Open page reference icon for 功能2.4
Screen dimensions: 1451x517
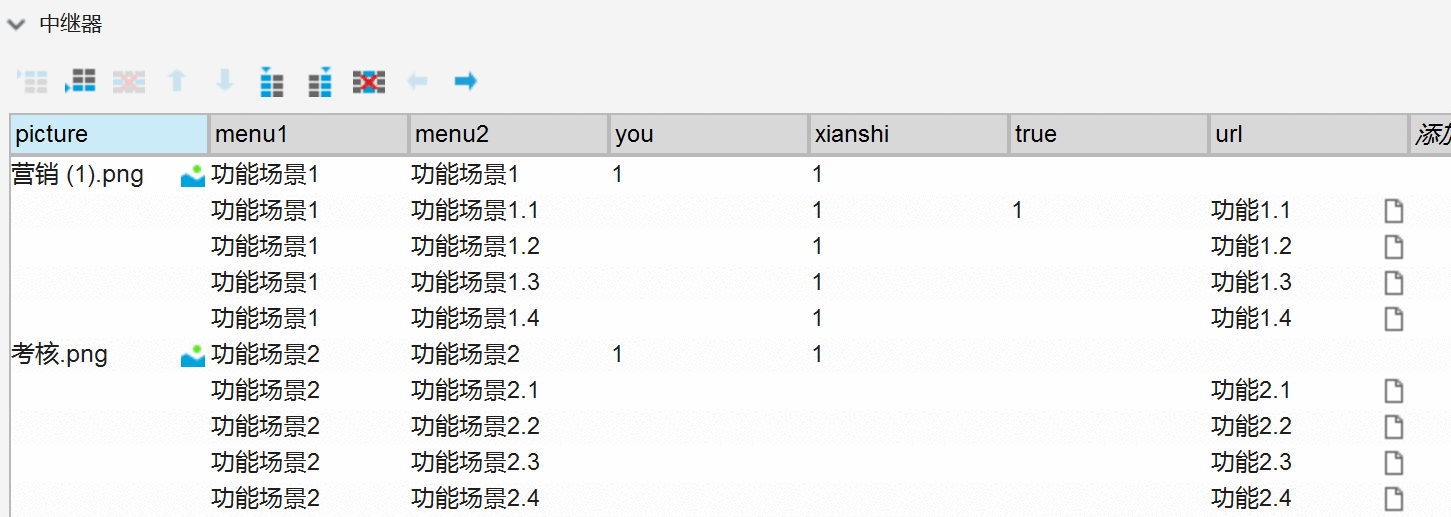[1393, 499]
